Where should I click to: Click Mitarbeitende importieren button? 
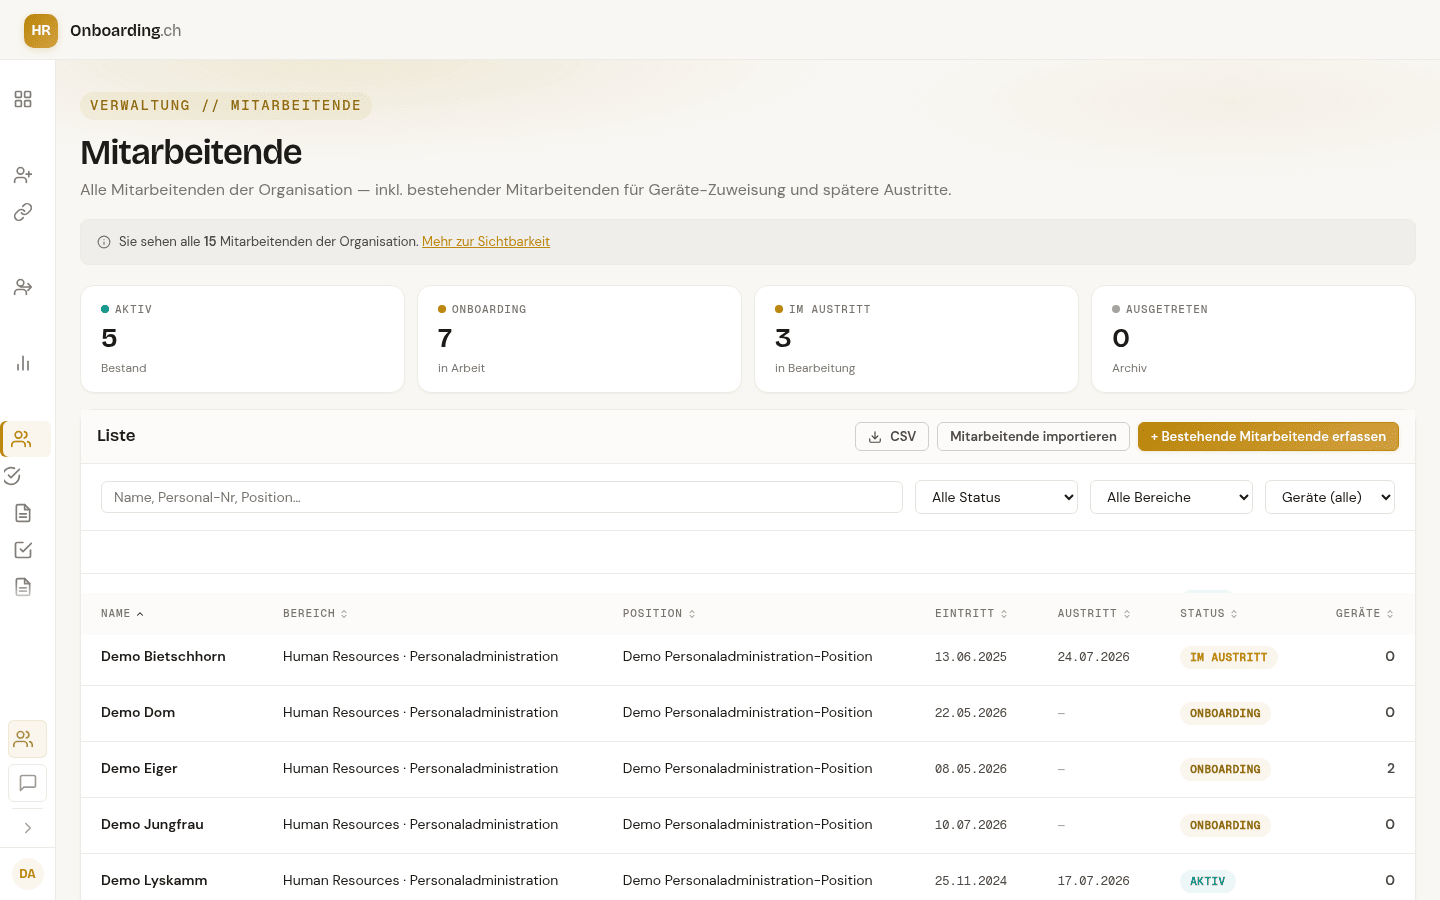[x=1033, y=437]
